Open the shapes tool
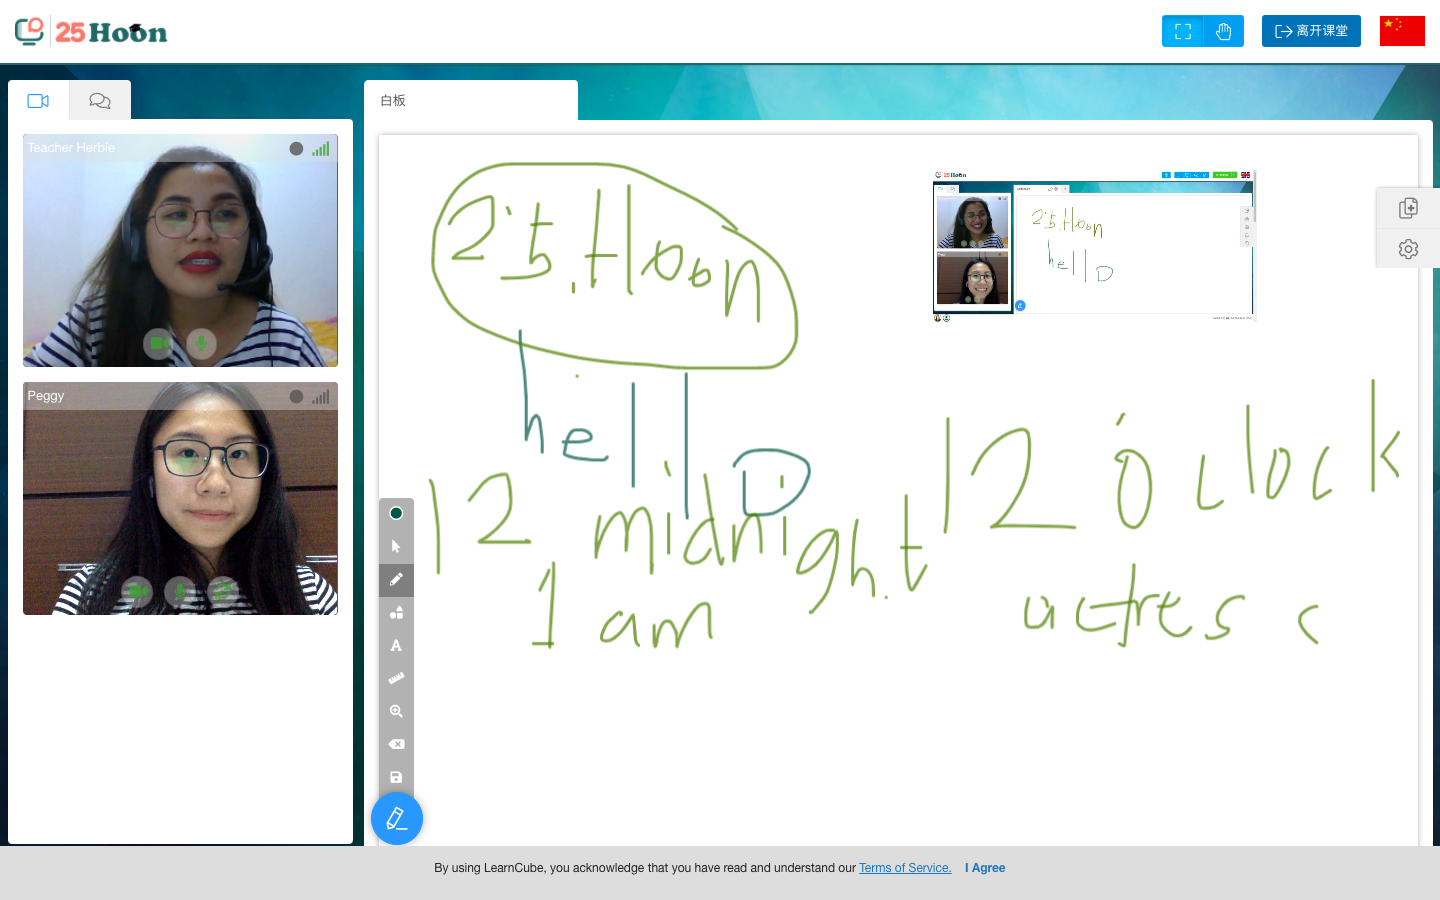Viewport: 1440px width, 900px height. [x=396, y=613]
